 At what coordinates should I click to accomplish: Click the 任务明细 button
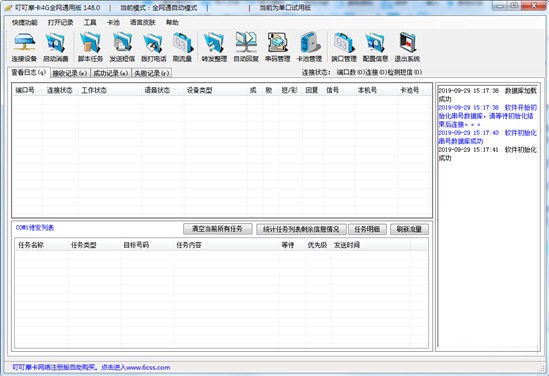(x=367, y=229)
